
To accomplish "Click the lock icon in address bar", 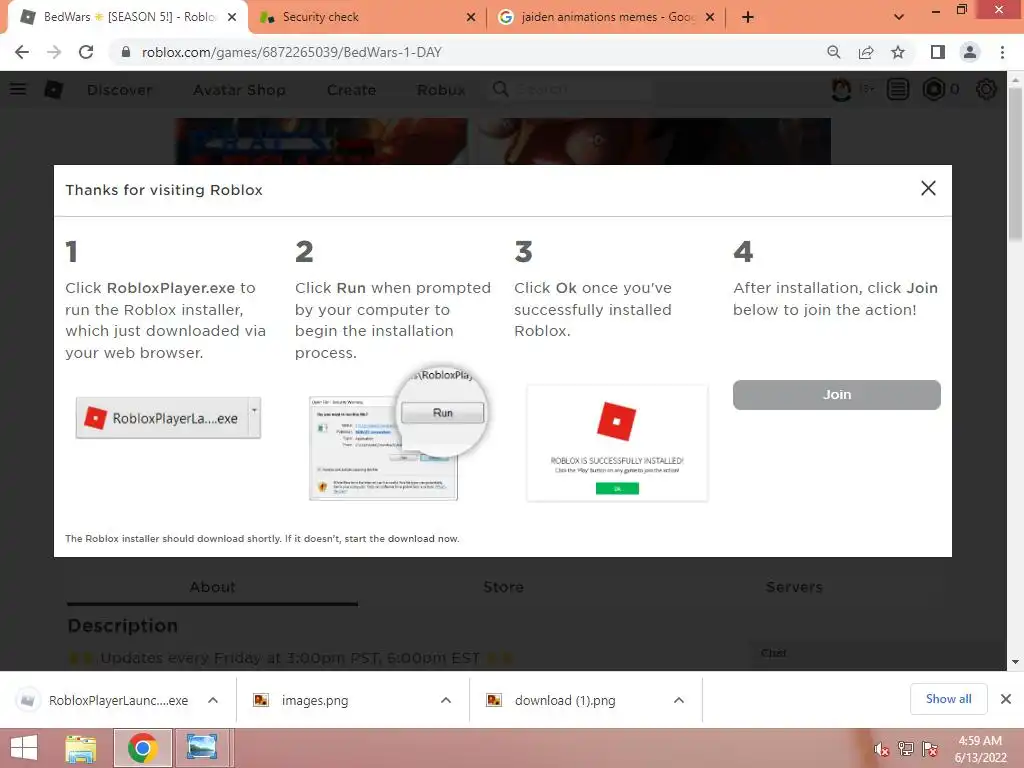I will pos(126,52).
